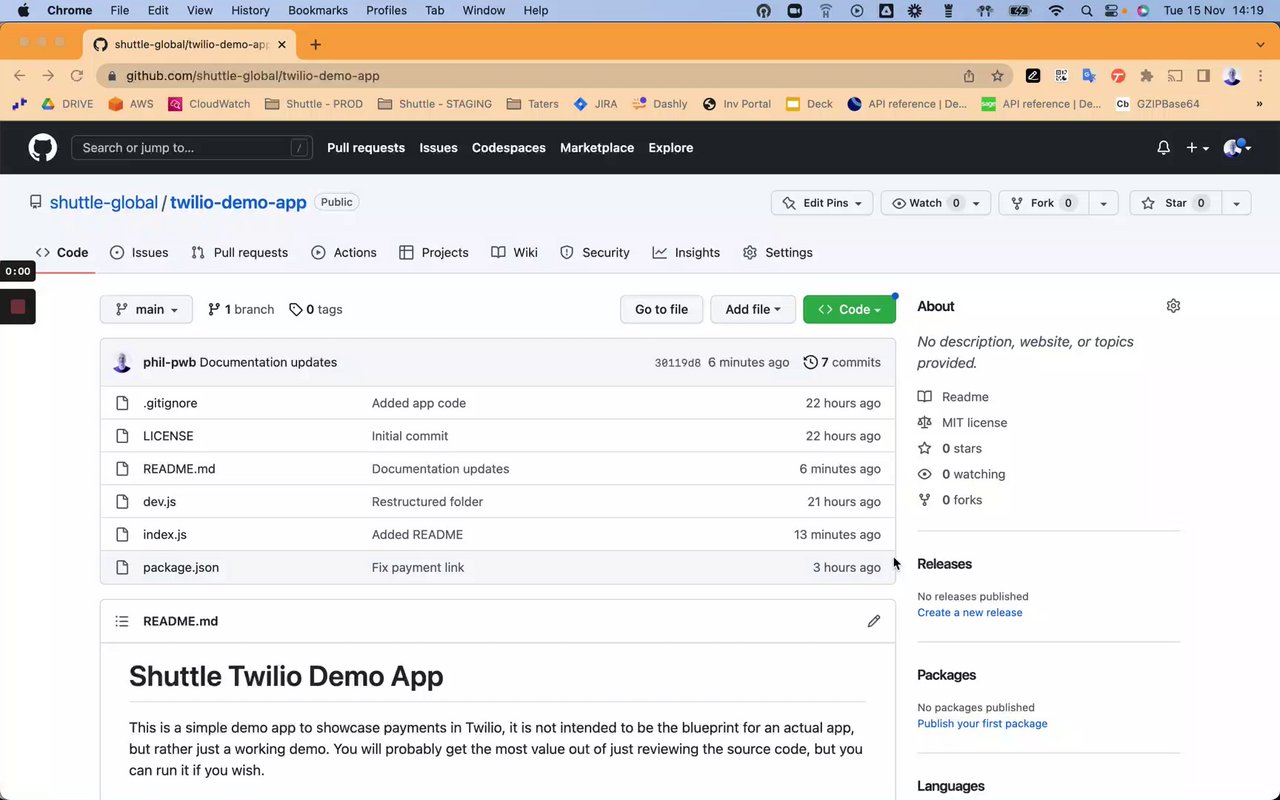Open the 0 tags link
Screen dimensions: 1280x800
(316, 310)
